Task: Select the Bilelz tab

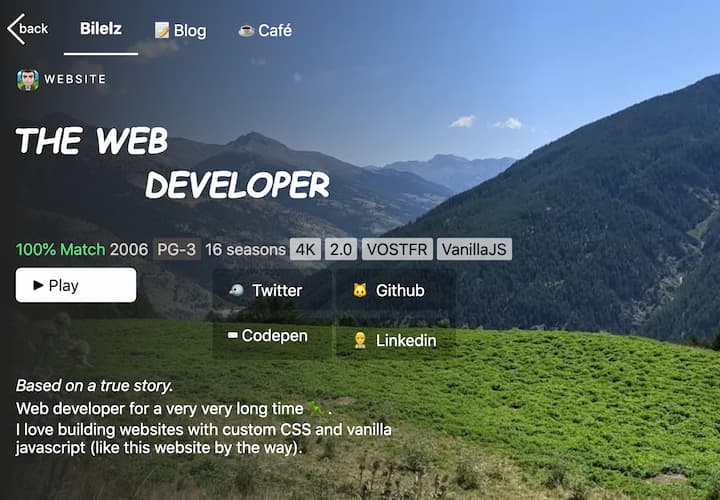Action: [101, 28]
